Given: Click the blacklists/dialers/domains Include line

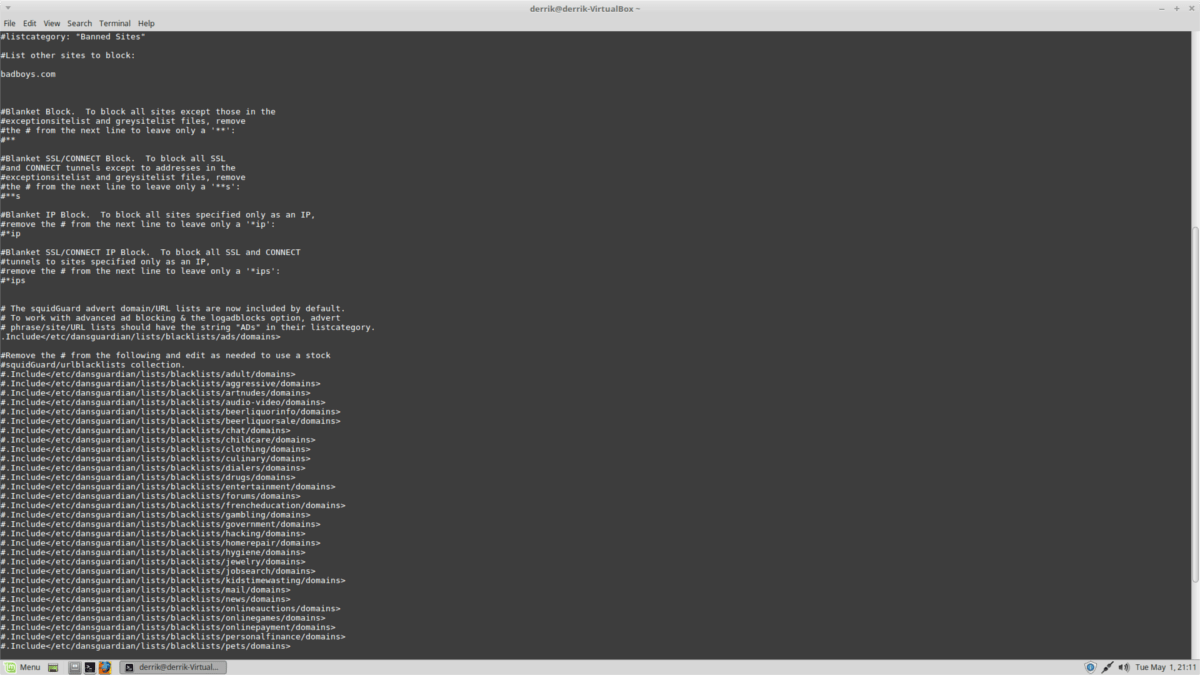Looking at the screenshot, I should pos(153,468).
